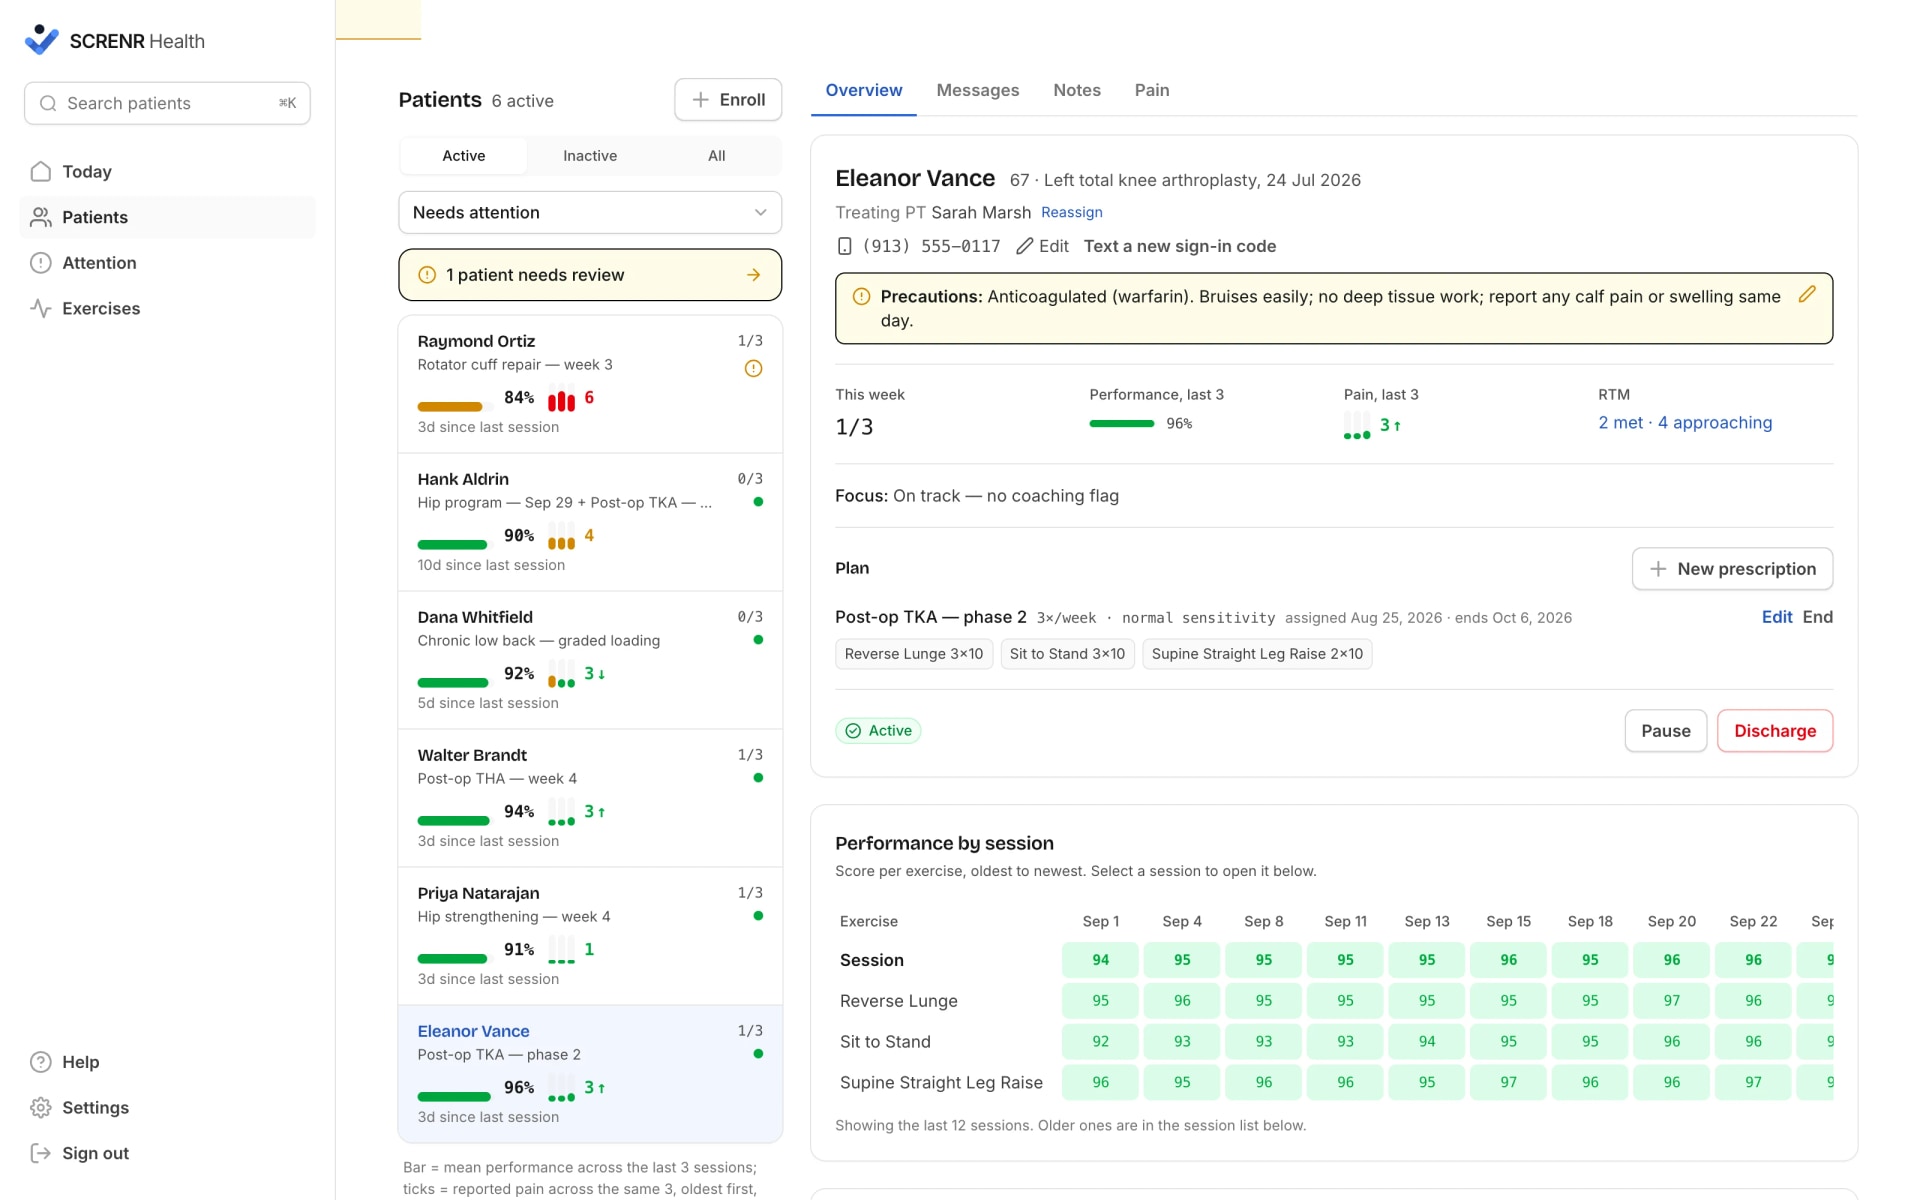Open the Notes tab
This screenshot has height=1200, width=1920.
[x=1077, y=90]
